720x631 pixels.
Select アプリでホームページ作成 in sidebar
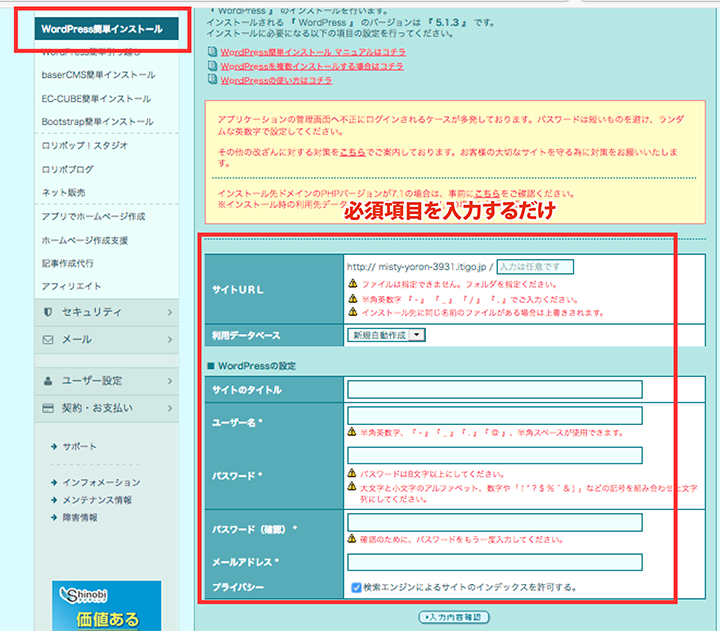[x=93, y=216]
